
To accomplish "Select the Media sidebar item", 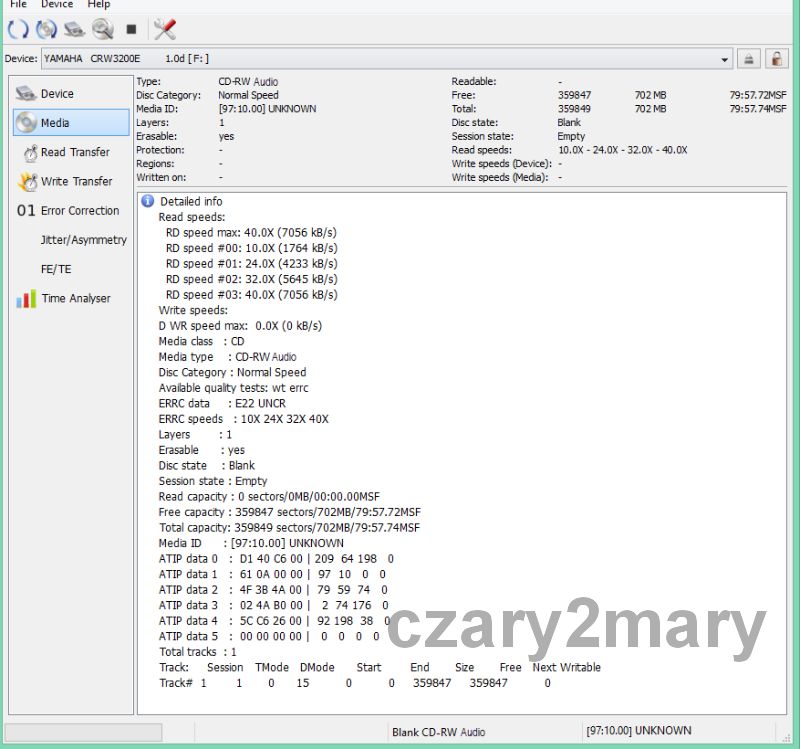I will 55,123.
